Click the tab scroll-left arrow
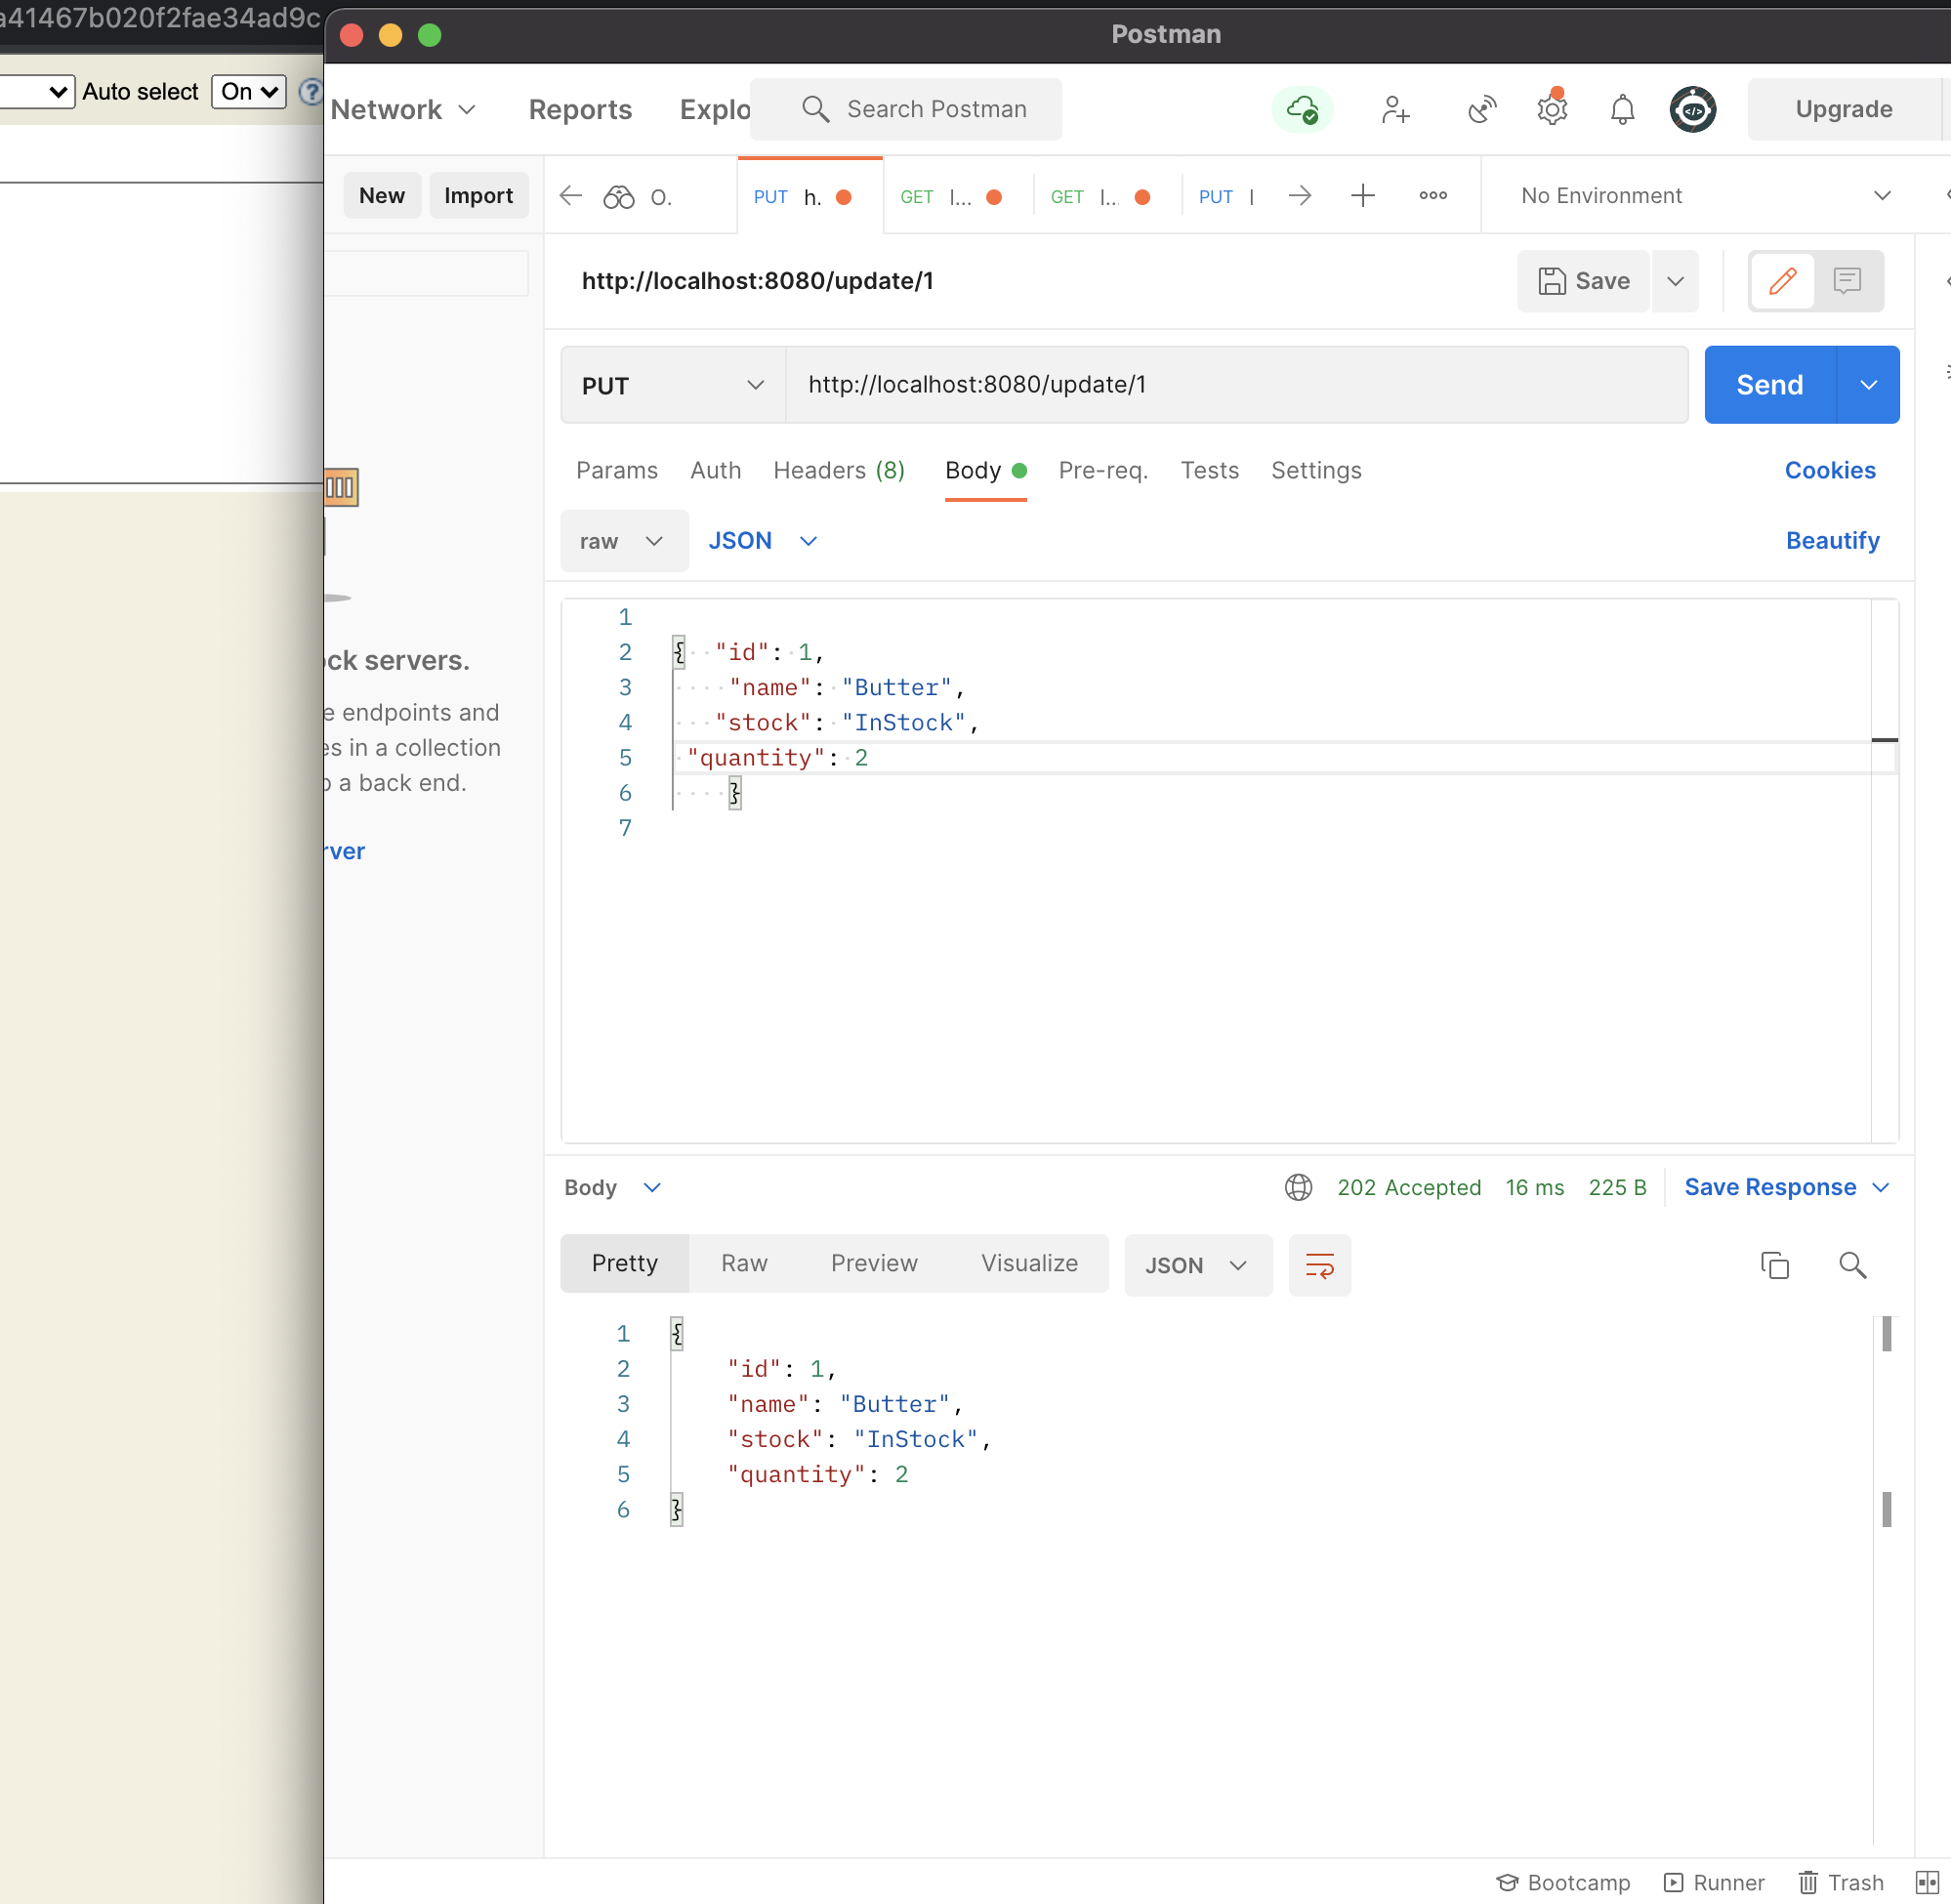 pyautogui.click(x=571, y=195)
